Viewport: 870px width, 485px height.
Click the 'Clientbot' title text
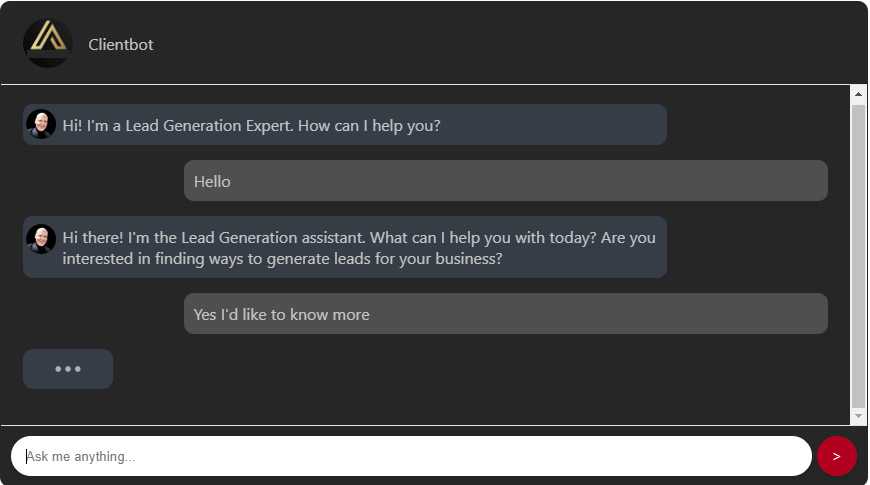120,44
